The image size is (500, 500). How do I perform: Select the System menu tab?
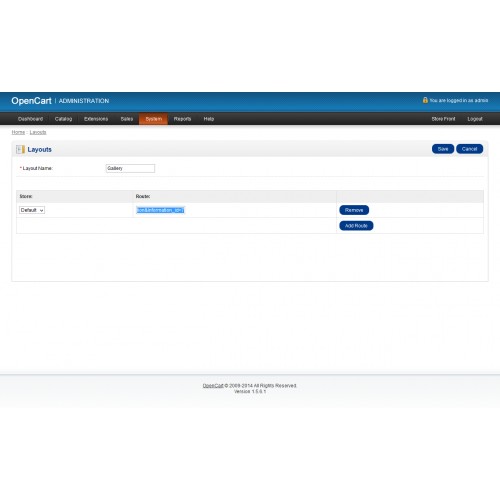click(x=153, y=119)
